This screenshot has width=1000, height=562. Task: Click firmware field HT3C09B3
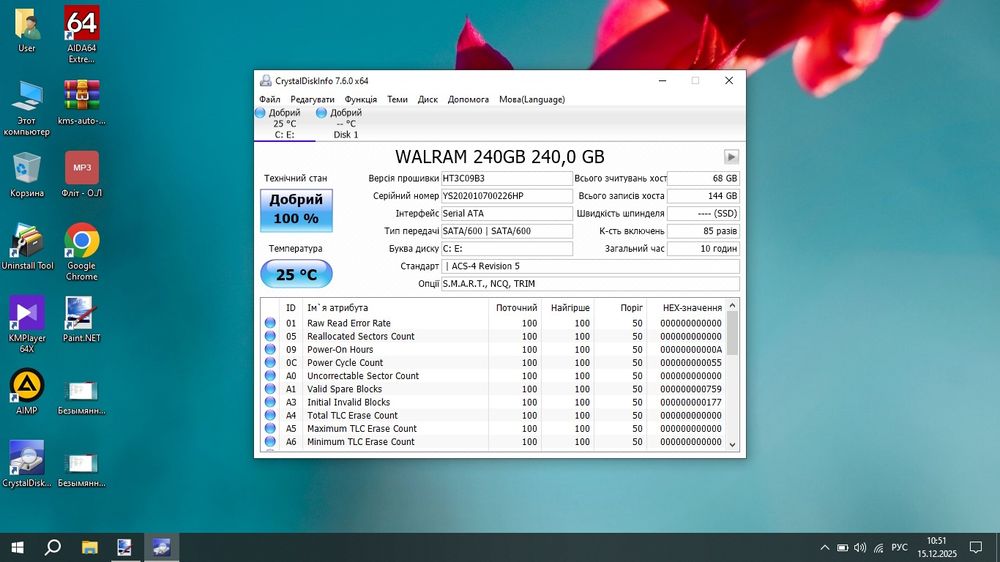(506, 179)
